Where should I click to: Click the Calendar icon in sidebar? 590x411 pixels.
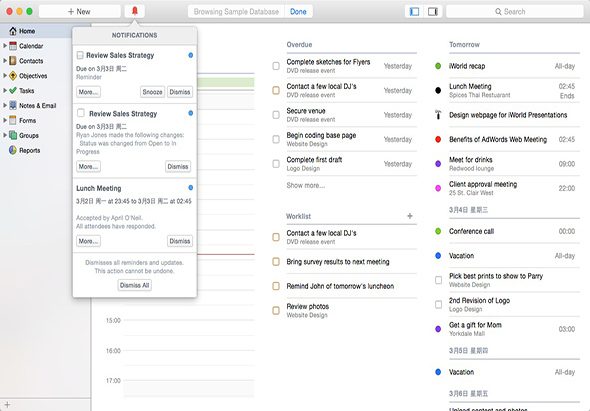pyautogui.click(x=13, y=46)
